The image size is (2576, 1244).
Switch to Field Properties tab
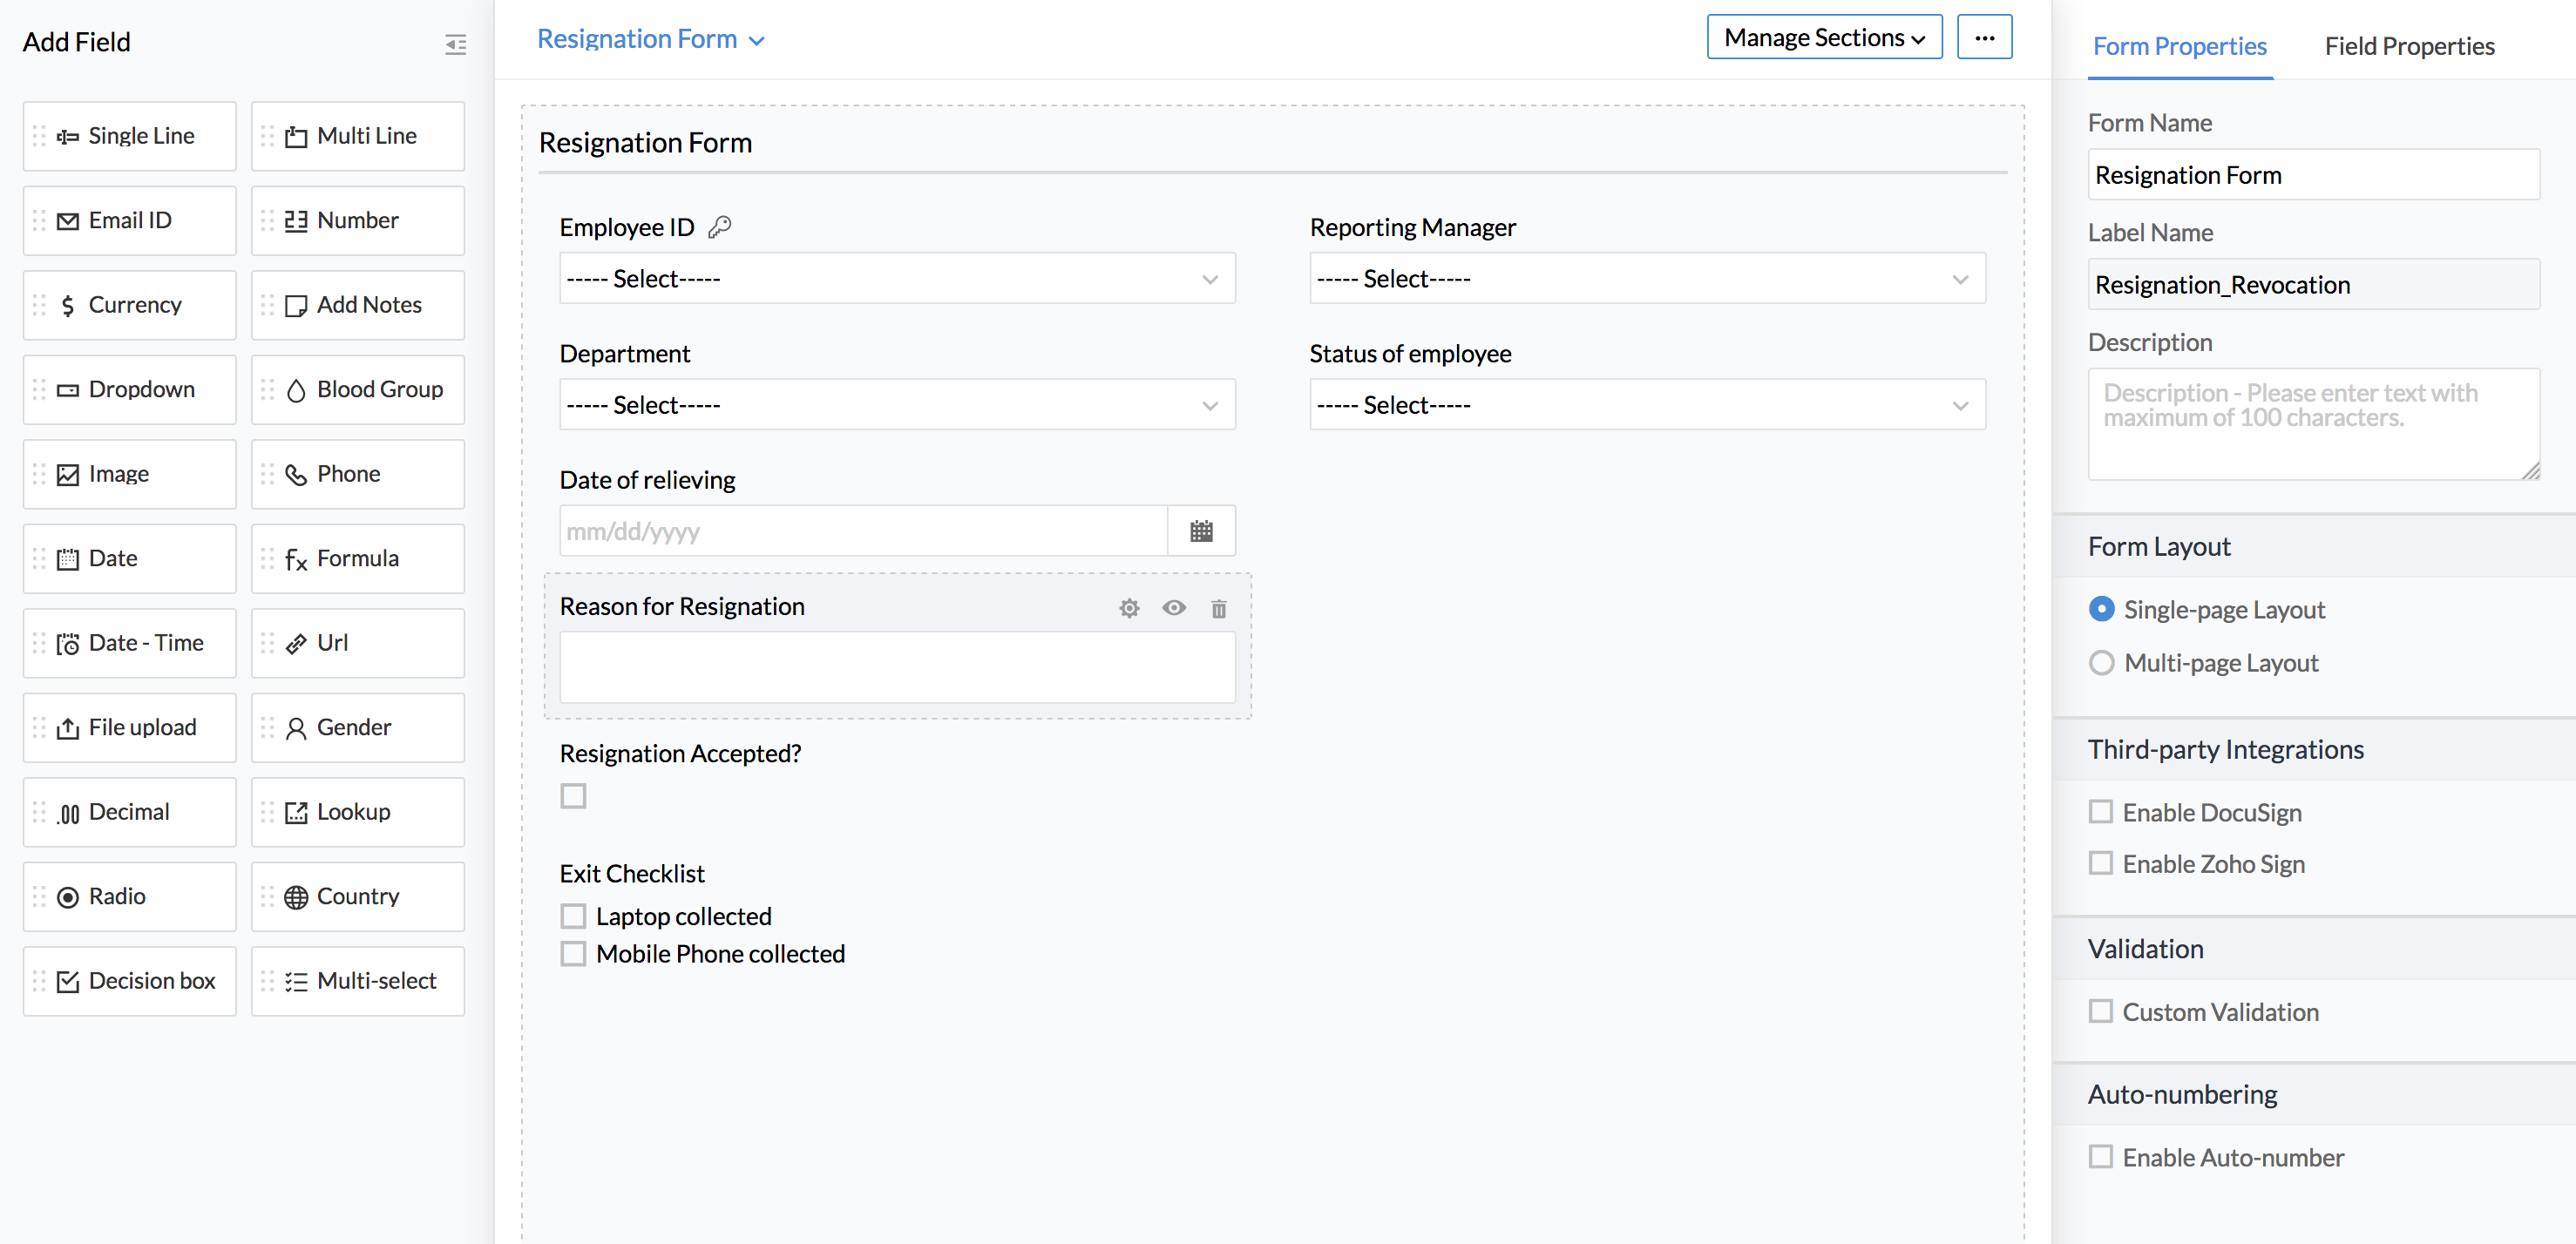pos(2409,46)
